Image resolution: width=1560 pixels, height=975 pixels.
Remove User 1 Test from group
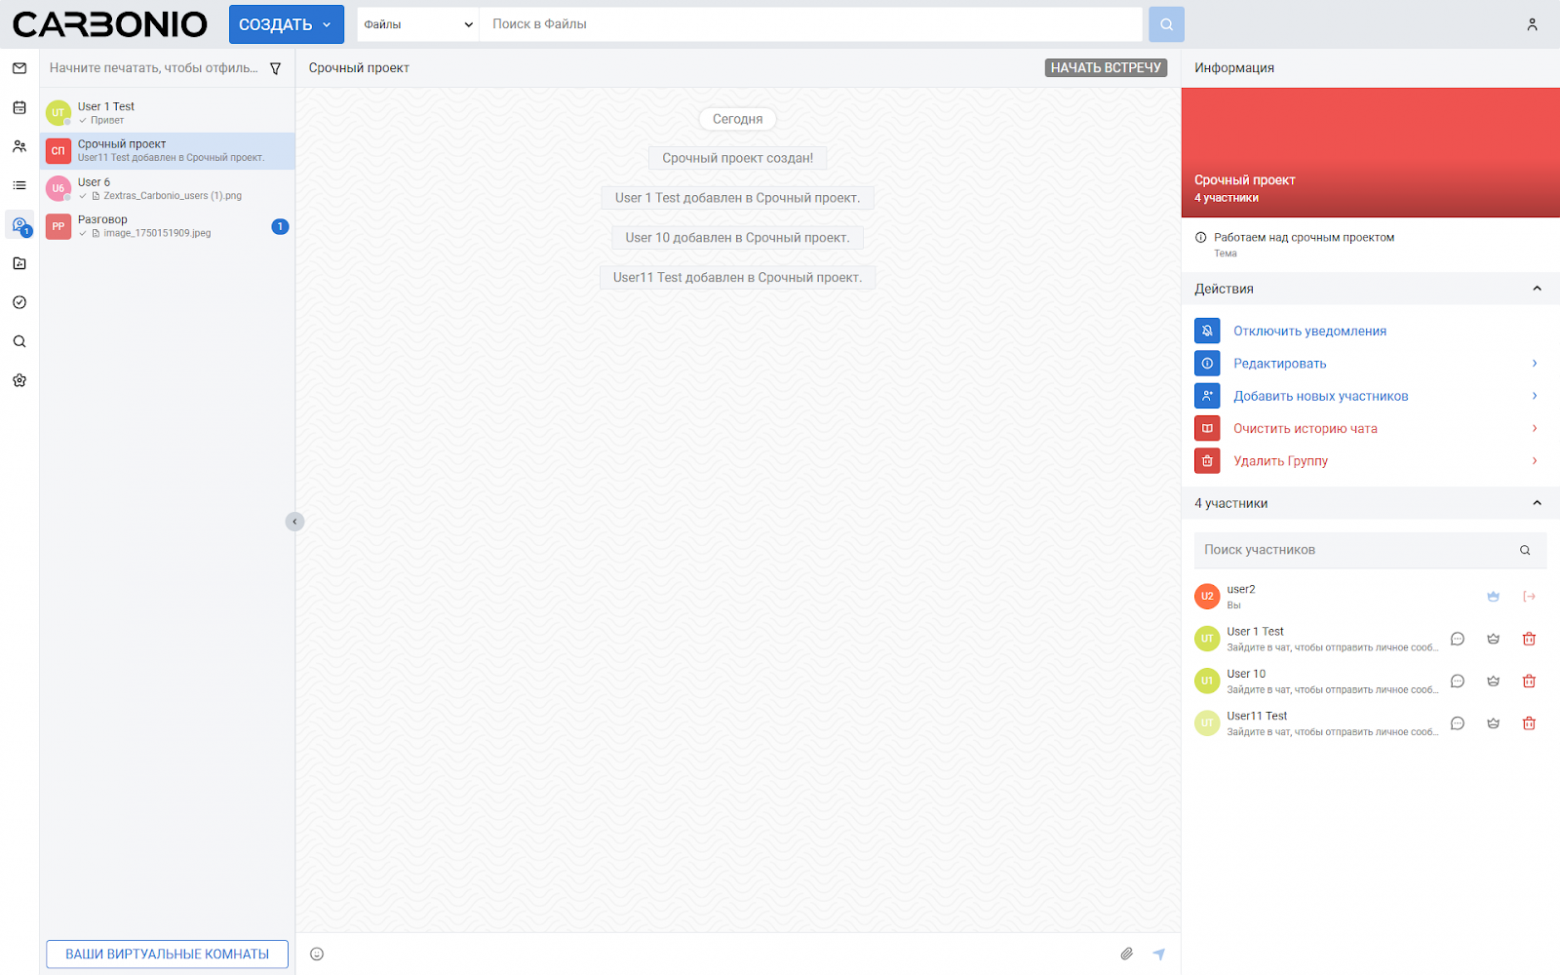tap(1529, 639)
